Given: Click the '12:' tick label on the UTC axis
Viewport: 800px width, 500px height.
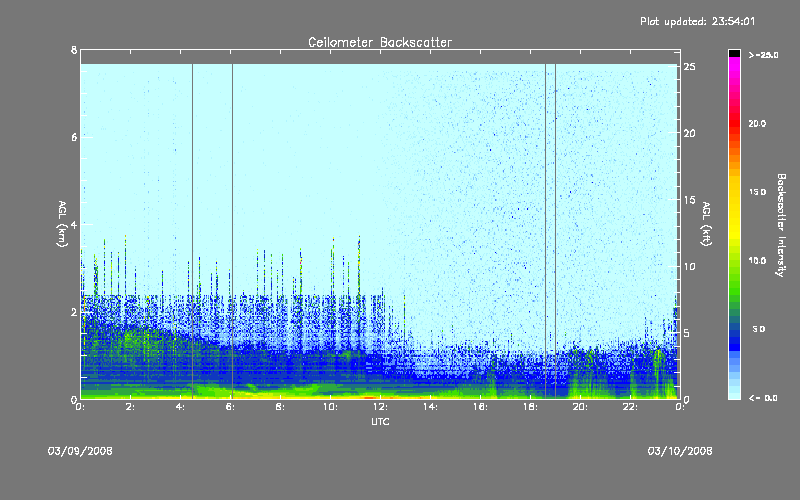Looking at the screenshot, I should (380, 407).
